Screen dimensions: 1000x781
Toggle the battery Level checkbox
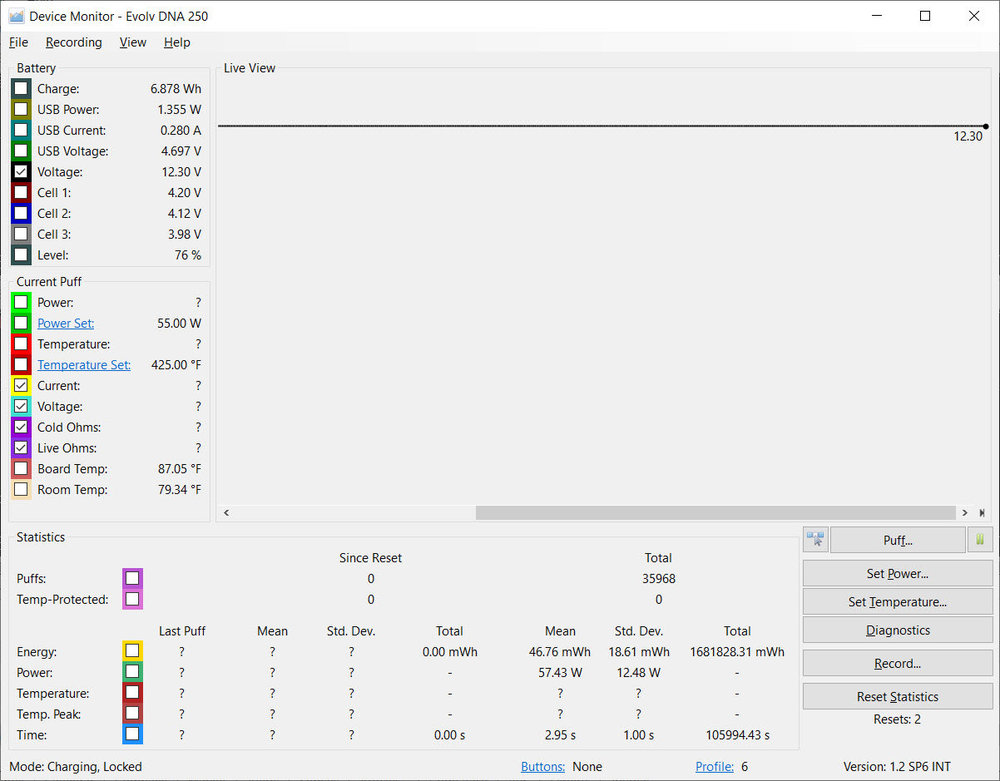coord(21,255)
